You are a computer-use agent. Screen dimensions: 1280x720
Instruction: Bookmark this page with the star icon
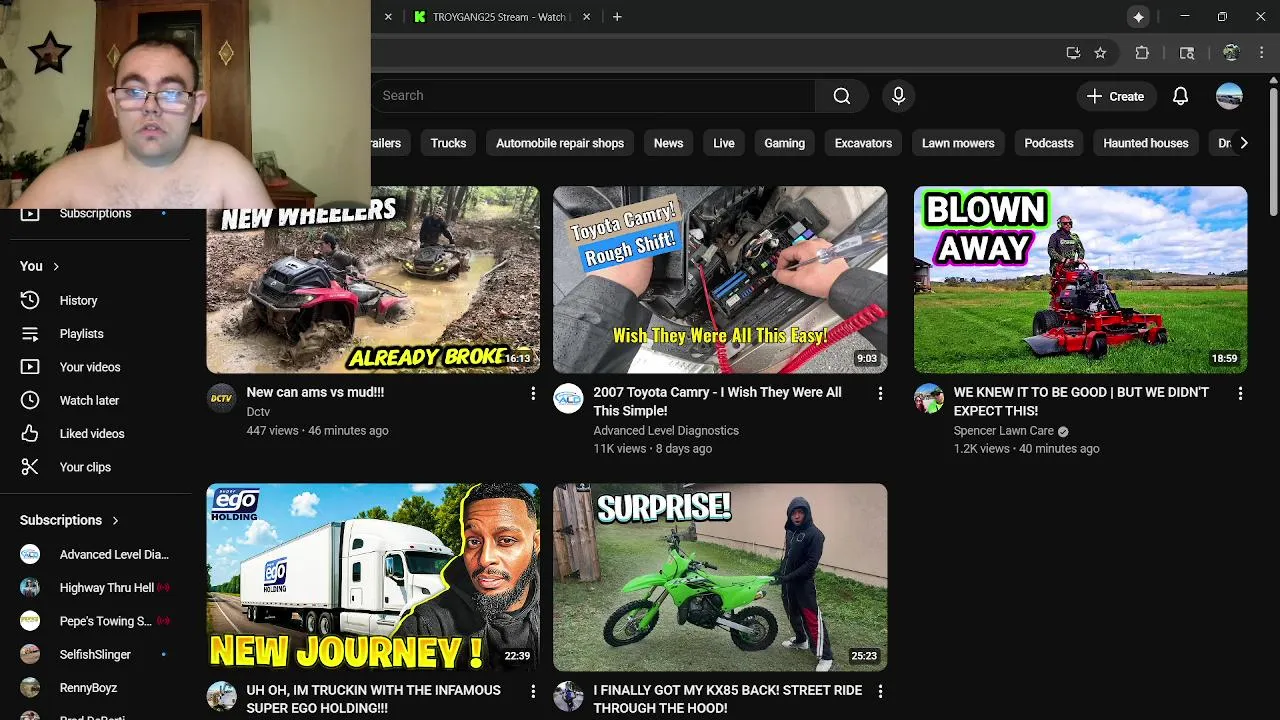tap(1100, 53)
